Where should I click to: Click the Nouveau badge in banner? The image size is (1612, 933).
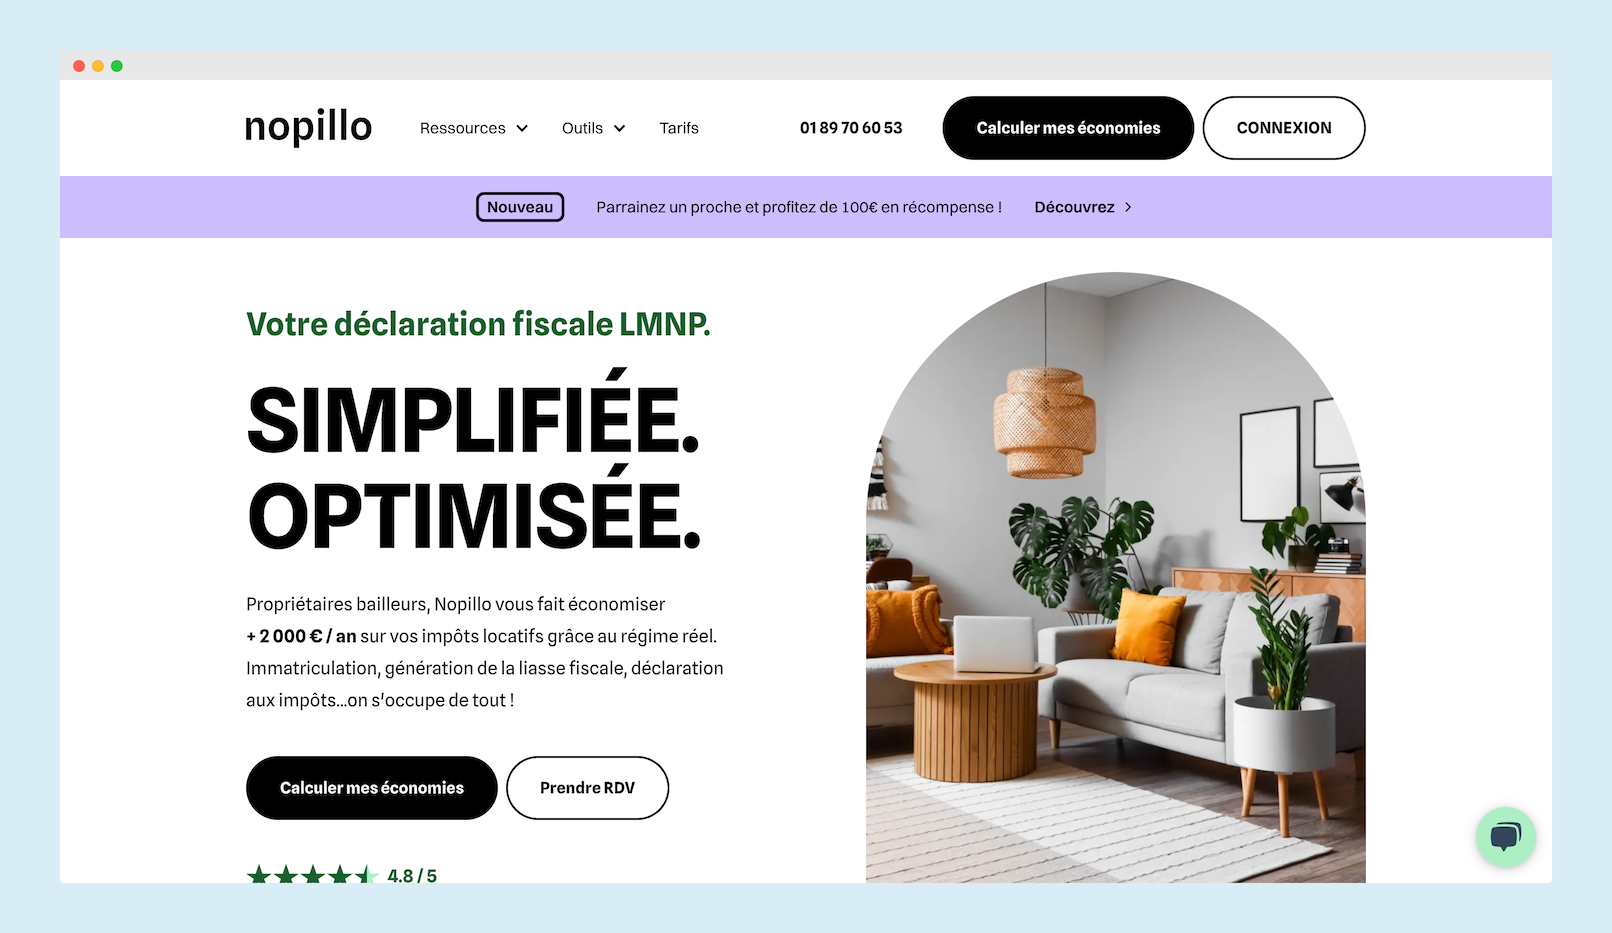(520, 207)
